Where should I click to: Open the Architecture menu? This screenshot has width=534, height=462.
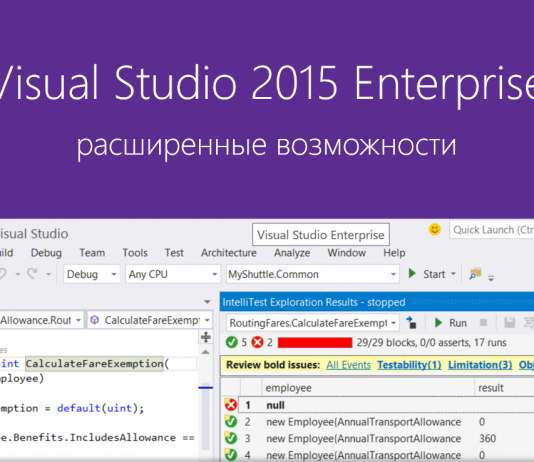coord(229,253)
